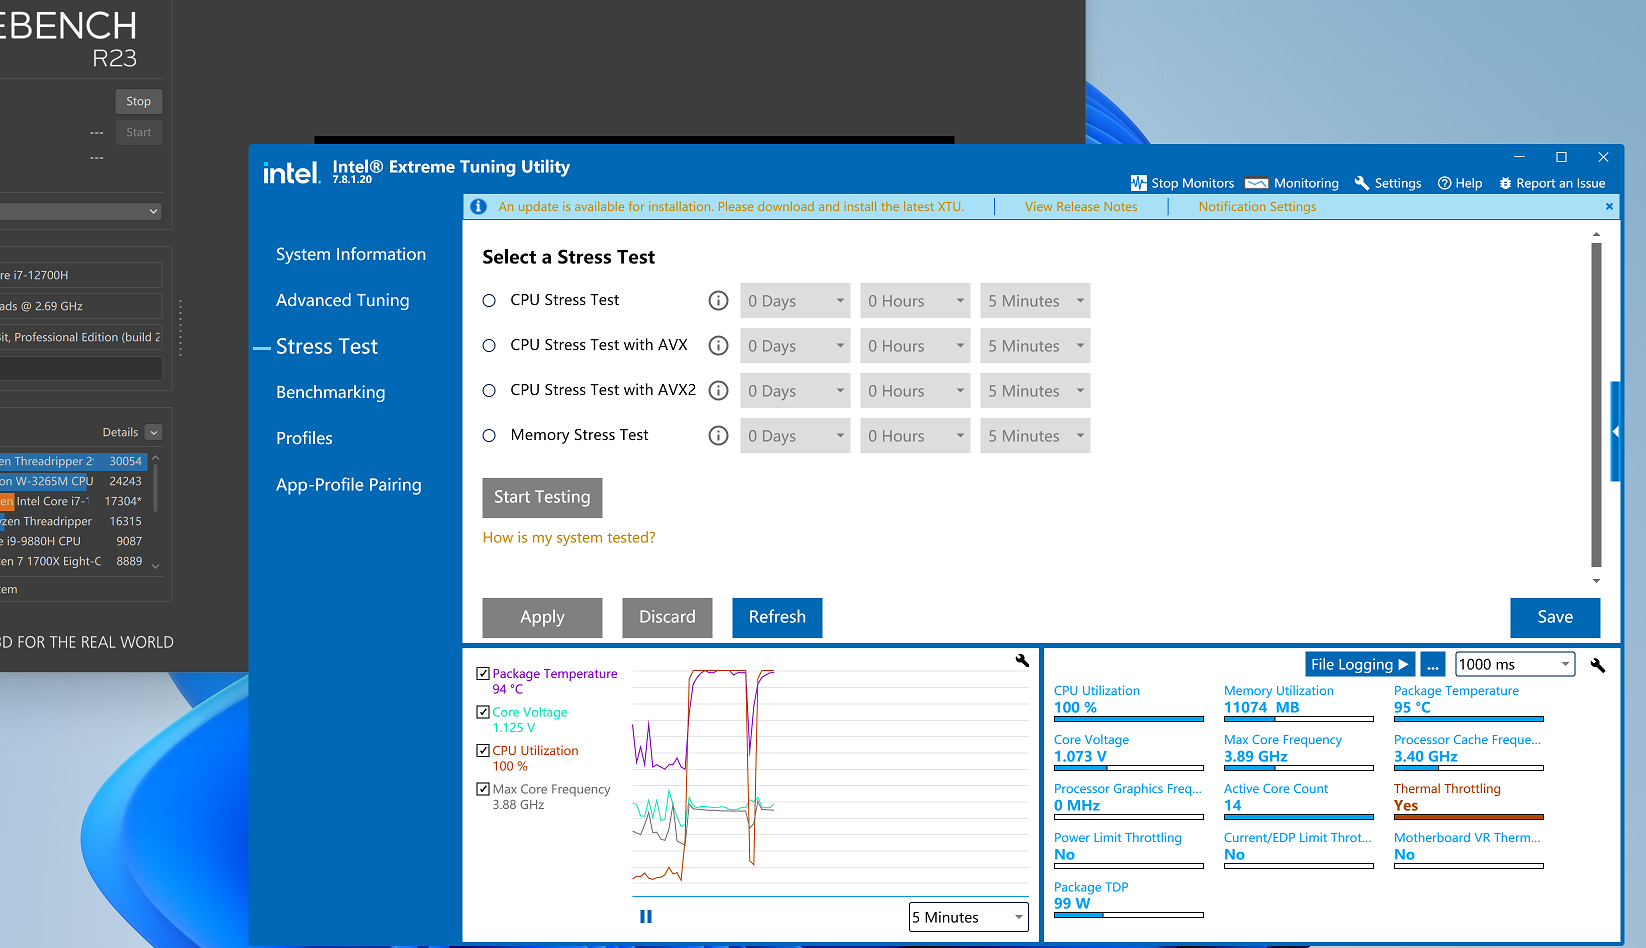Click the Save button

(1555, 617)
